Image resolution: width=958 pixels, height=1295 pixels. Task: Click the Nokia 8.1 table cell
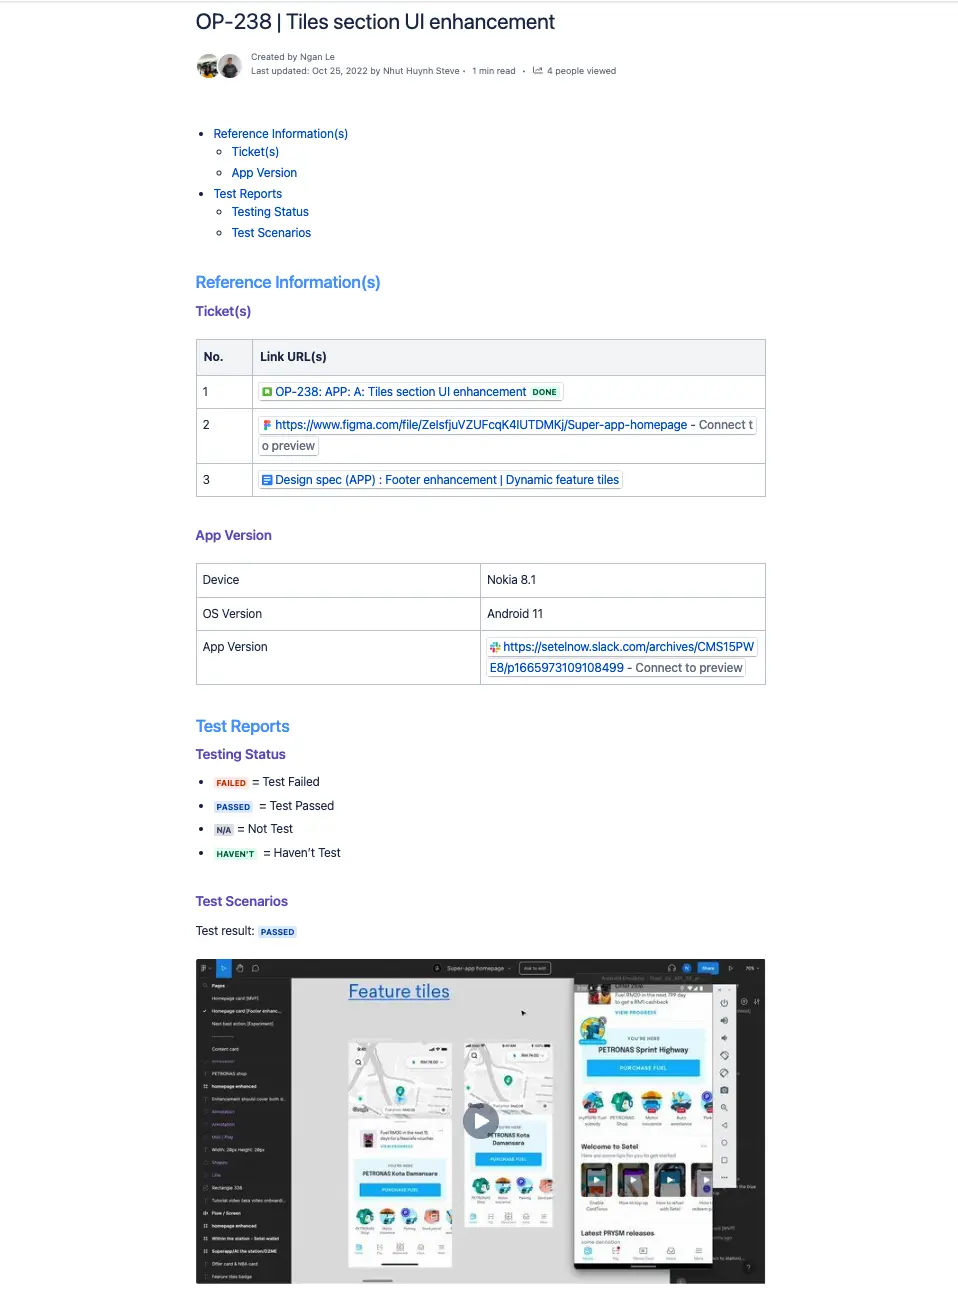coord(623,580)
